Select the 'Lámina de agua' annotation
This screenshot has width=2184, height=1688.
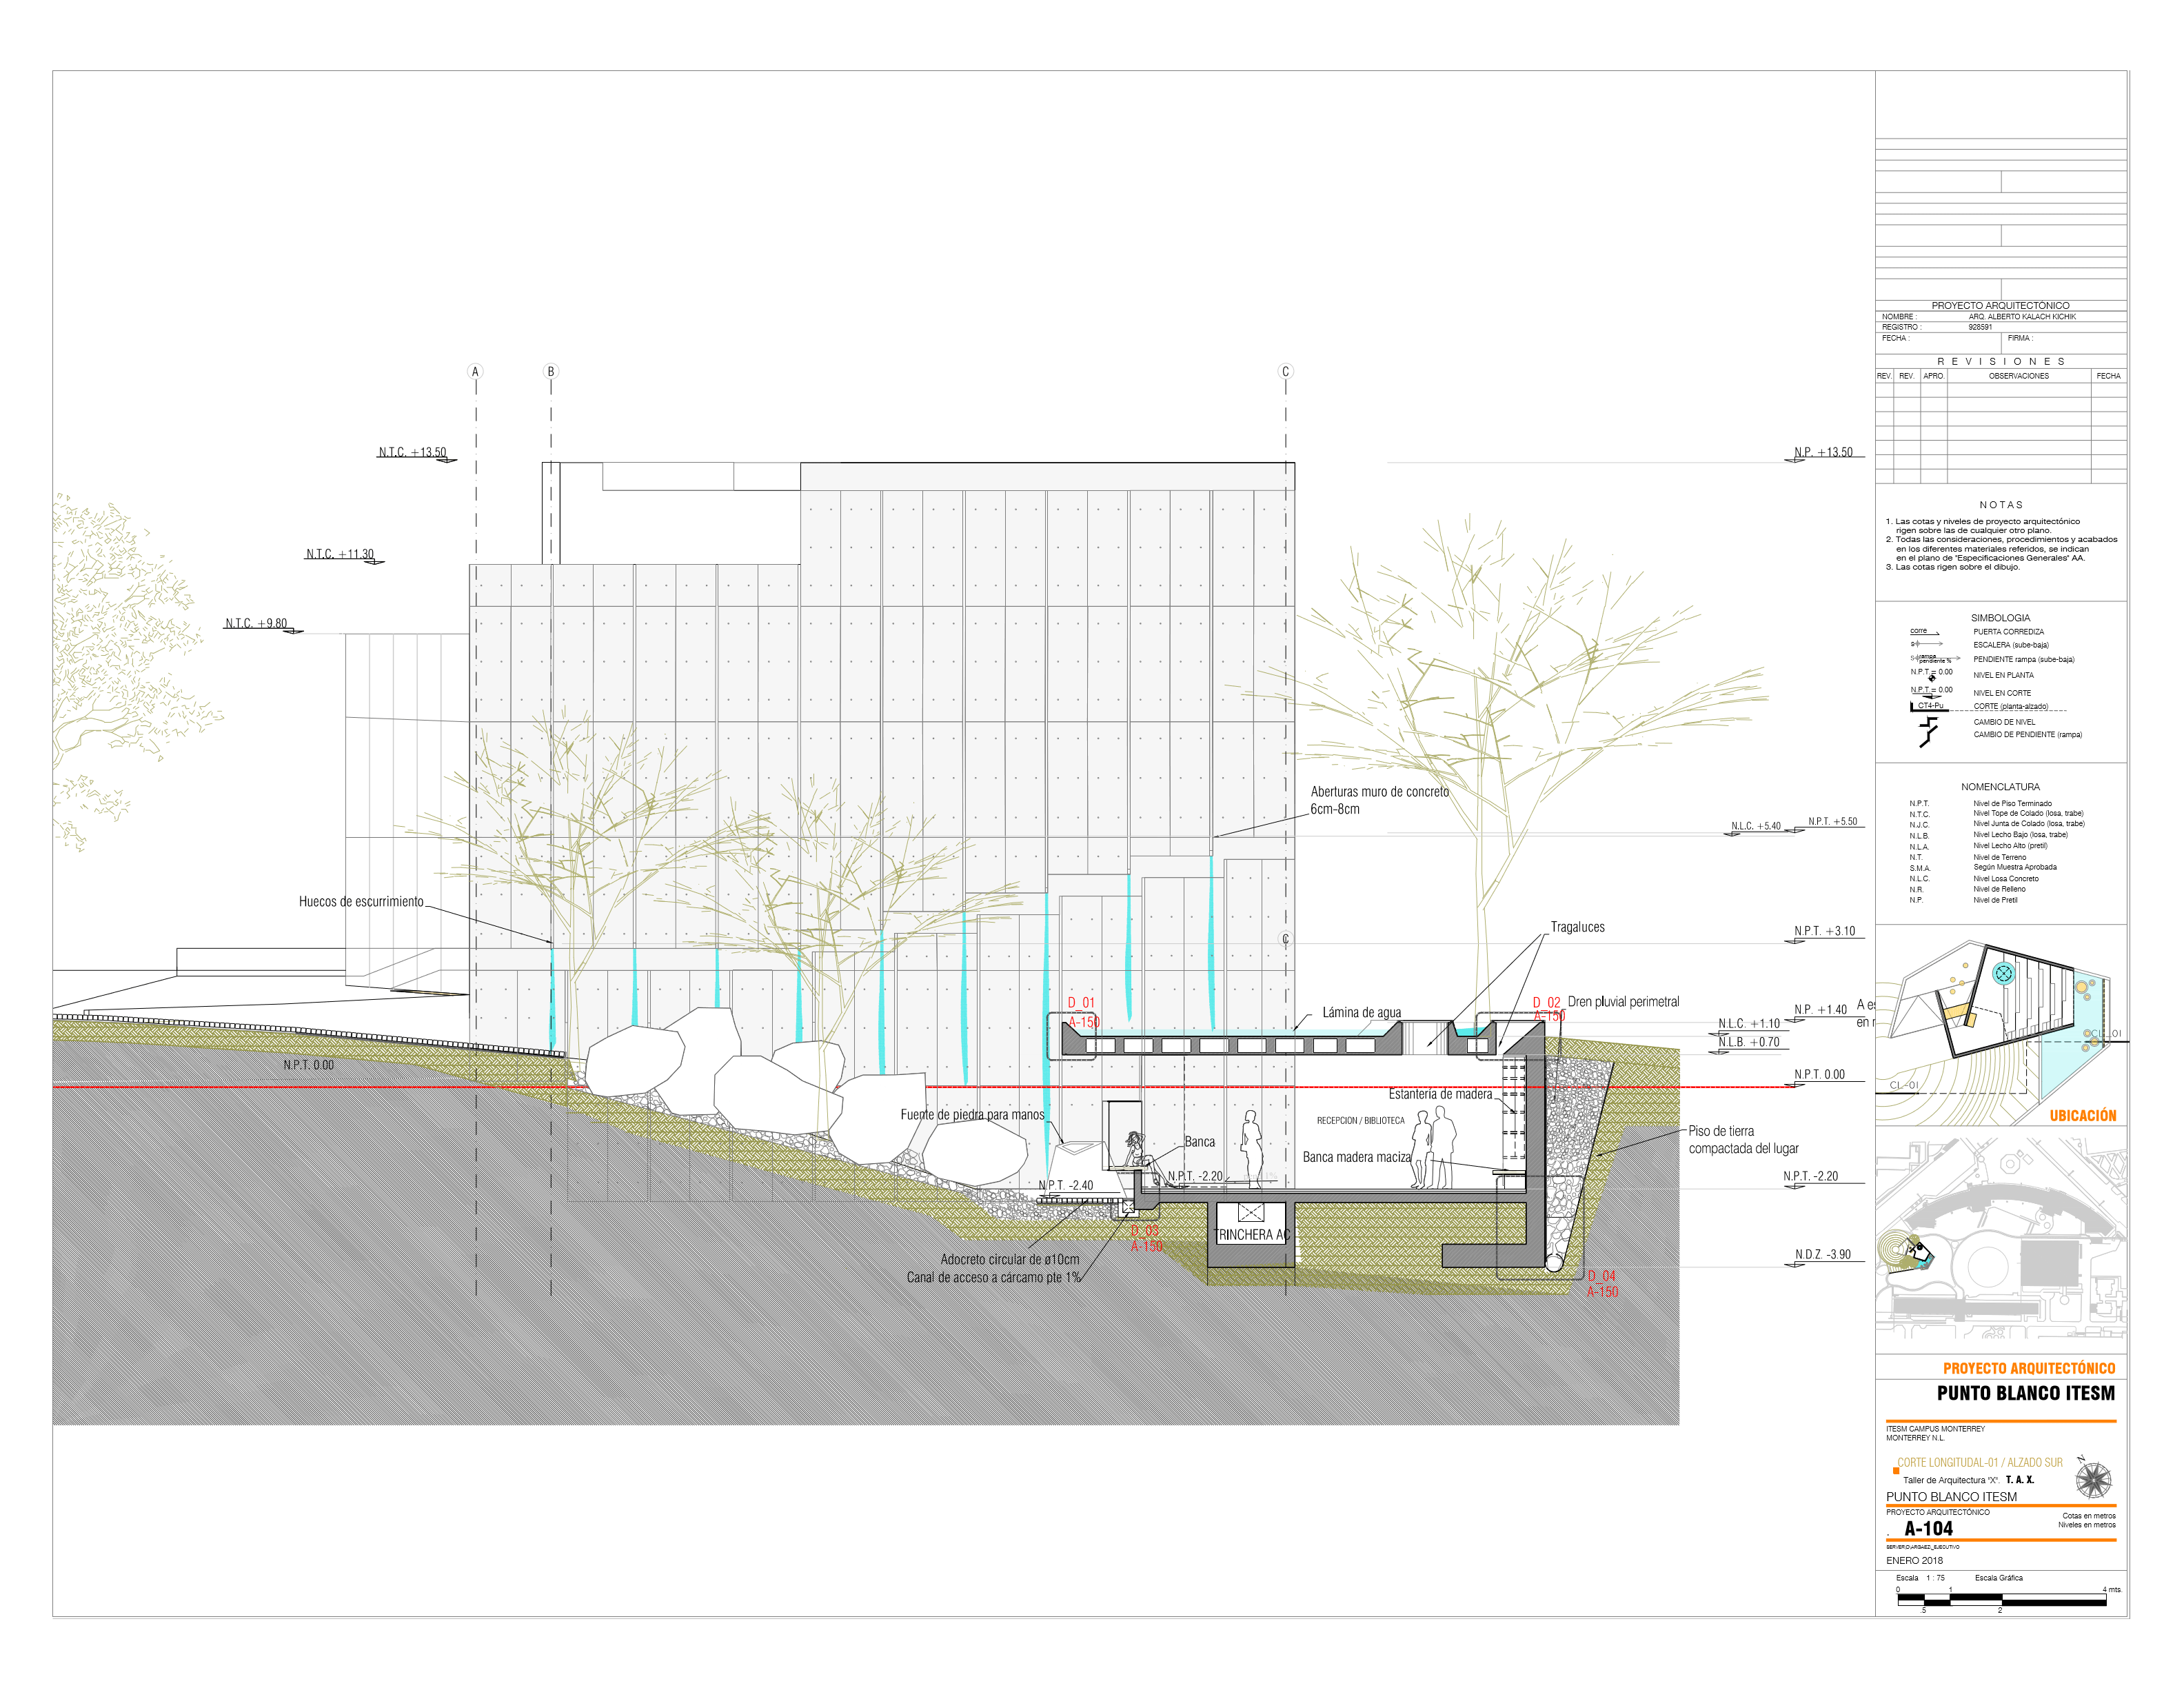pos(1361,1012)
